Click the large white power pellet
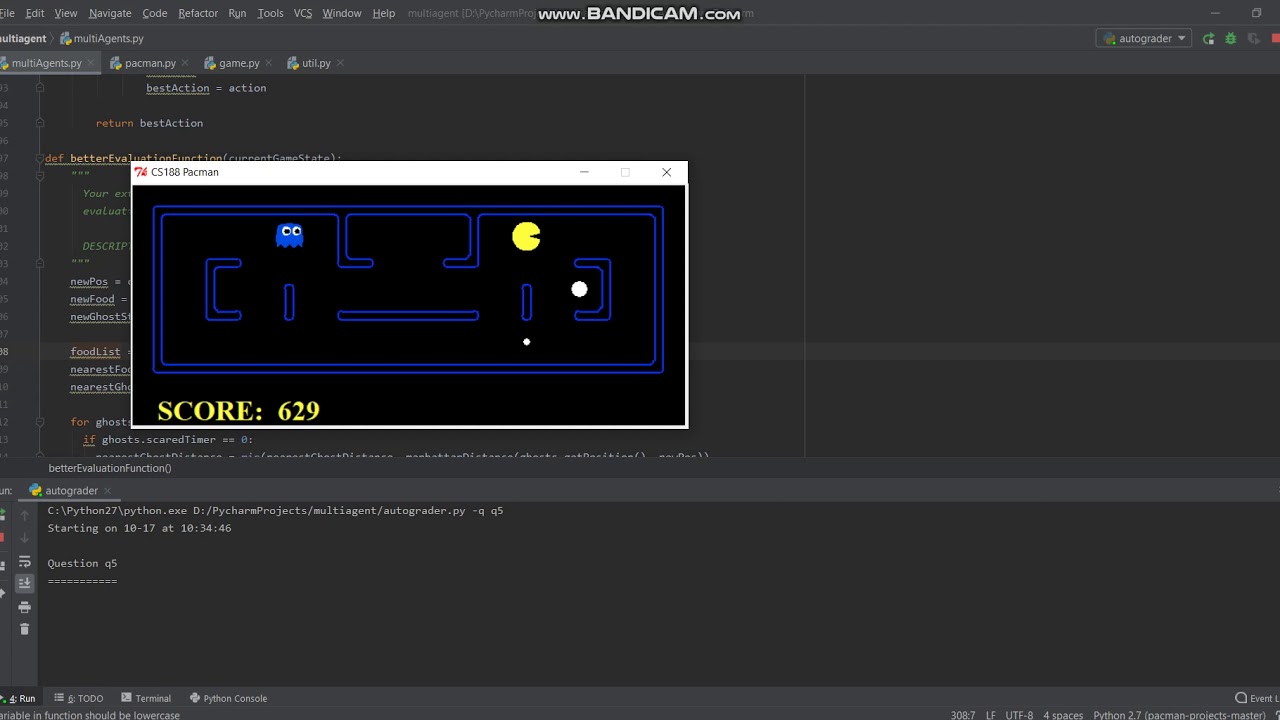Viewport: 1280px width, 720px height. click(579, 290)
